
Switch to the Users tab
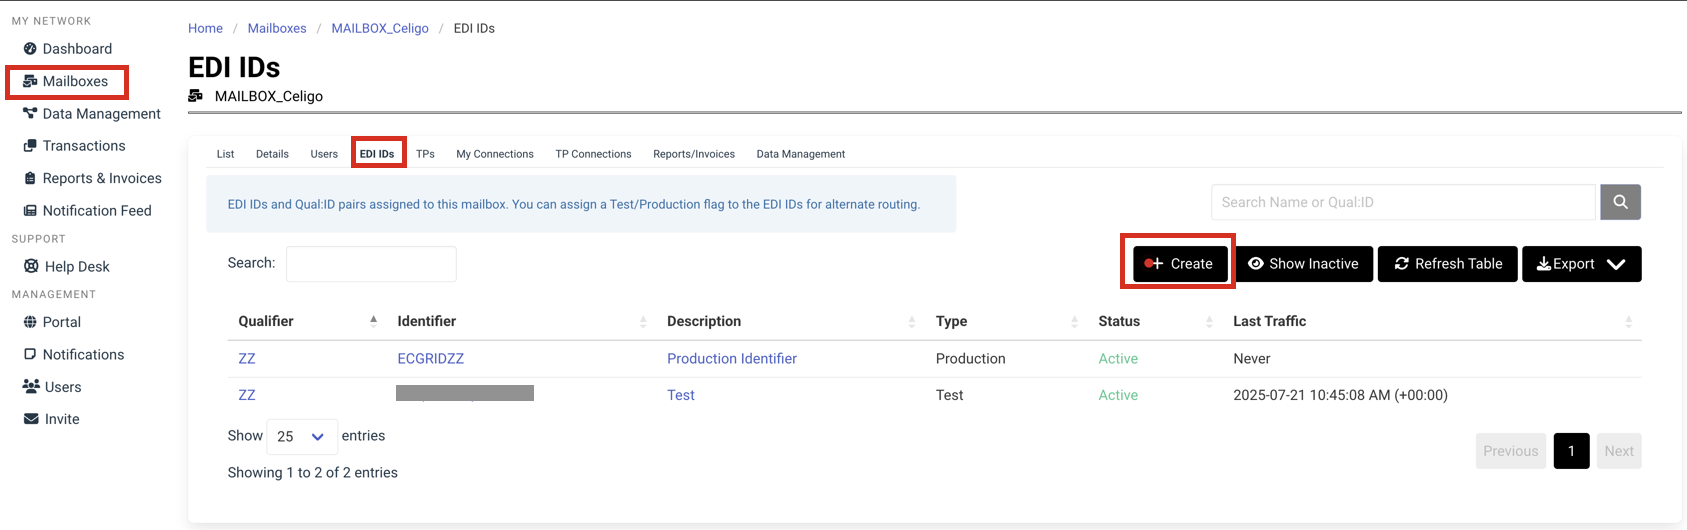[x=324, y=154]
